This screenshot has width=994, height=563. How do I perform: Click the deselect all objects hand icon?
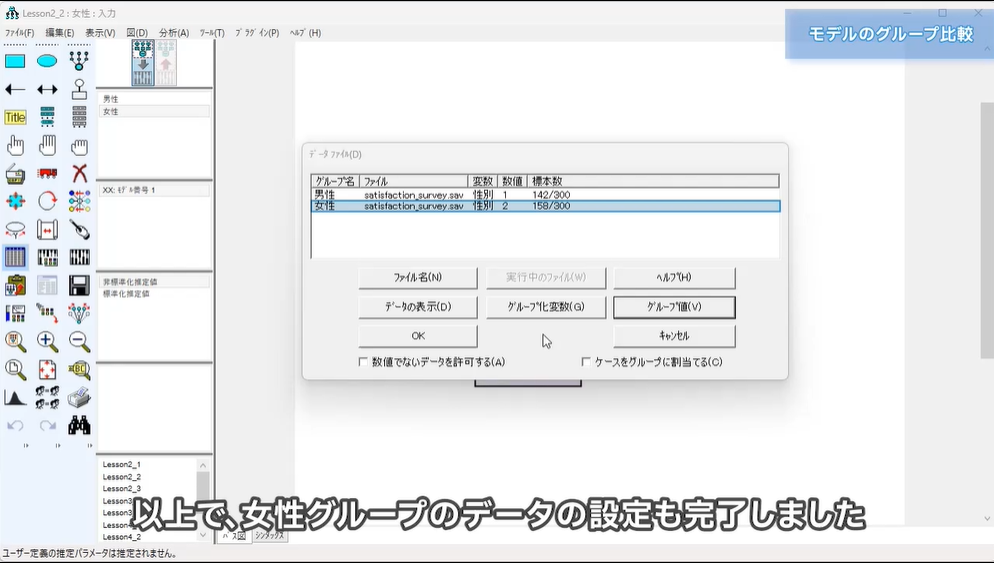79,146
